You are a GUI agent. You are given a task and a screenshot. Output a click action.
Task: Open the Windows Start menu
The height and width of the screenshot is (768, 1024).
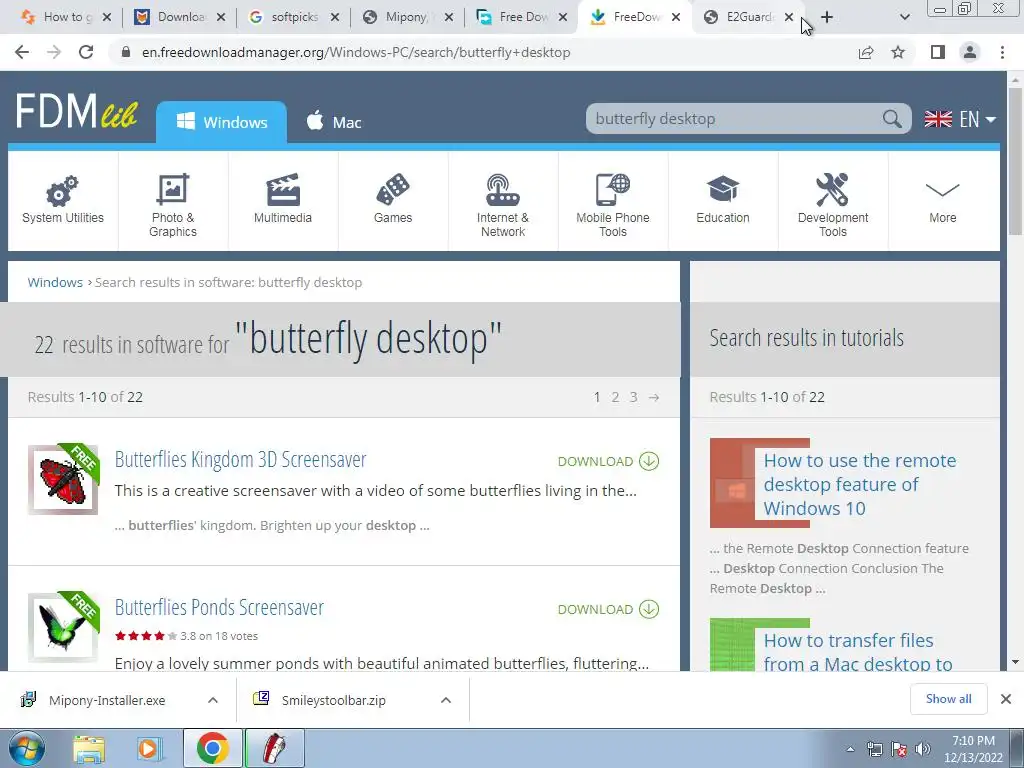pos(26,748)
